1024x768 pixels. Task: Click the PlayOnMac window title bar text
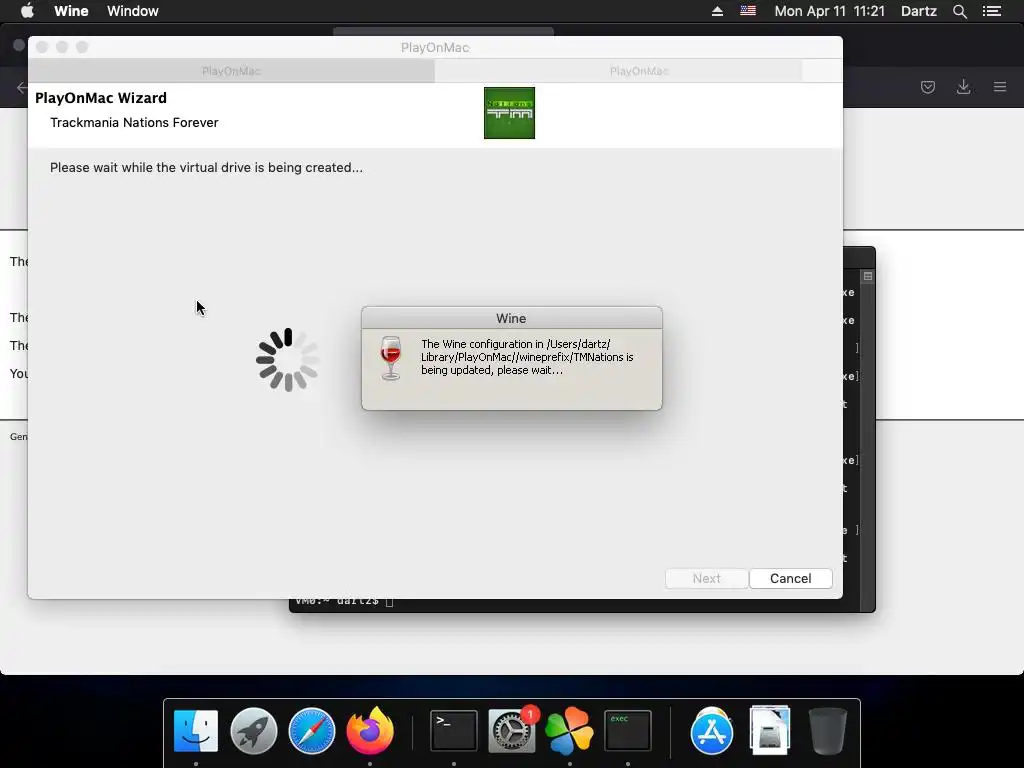pos(435,48)
